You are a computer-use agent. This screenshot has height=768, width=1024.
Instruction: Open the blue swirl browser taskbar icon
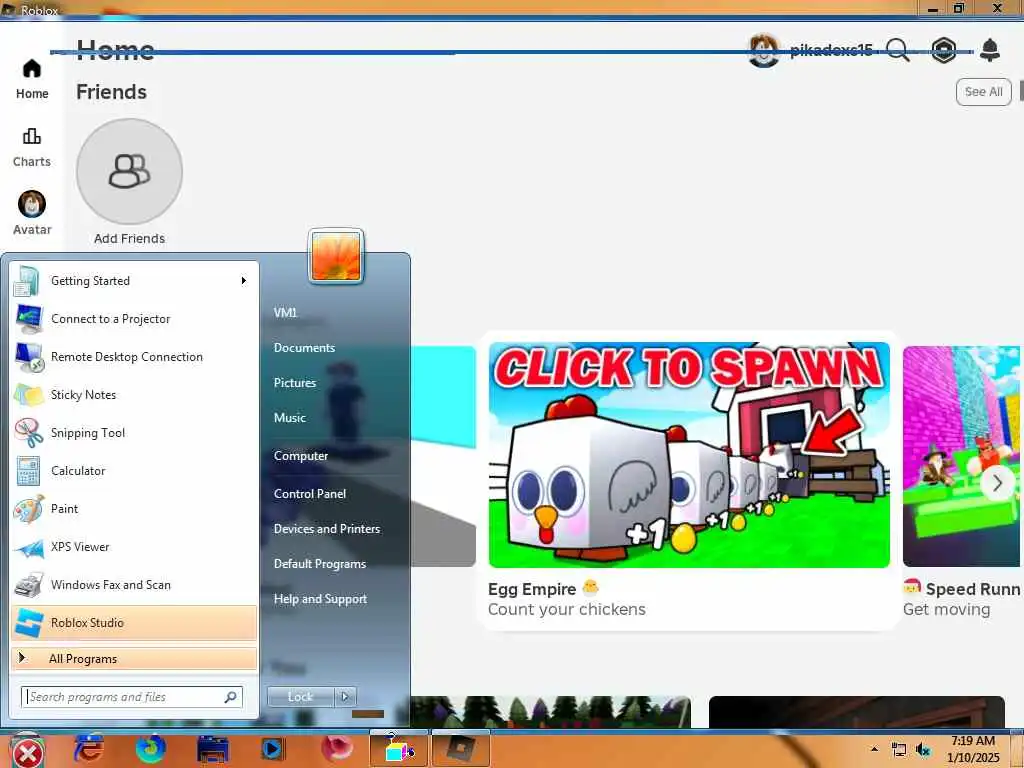[x=150, y=749]
